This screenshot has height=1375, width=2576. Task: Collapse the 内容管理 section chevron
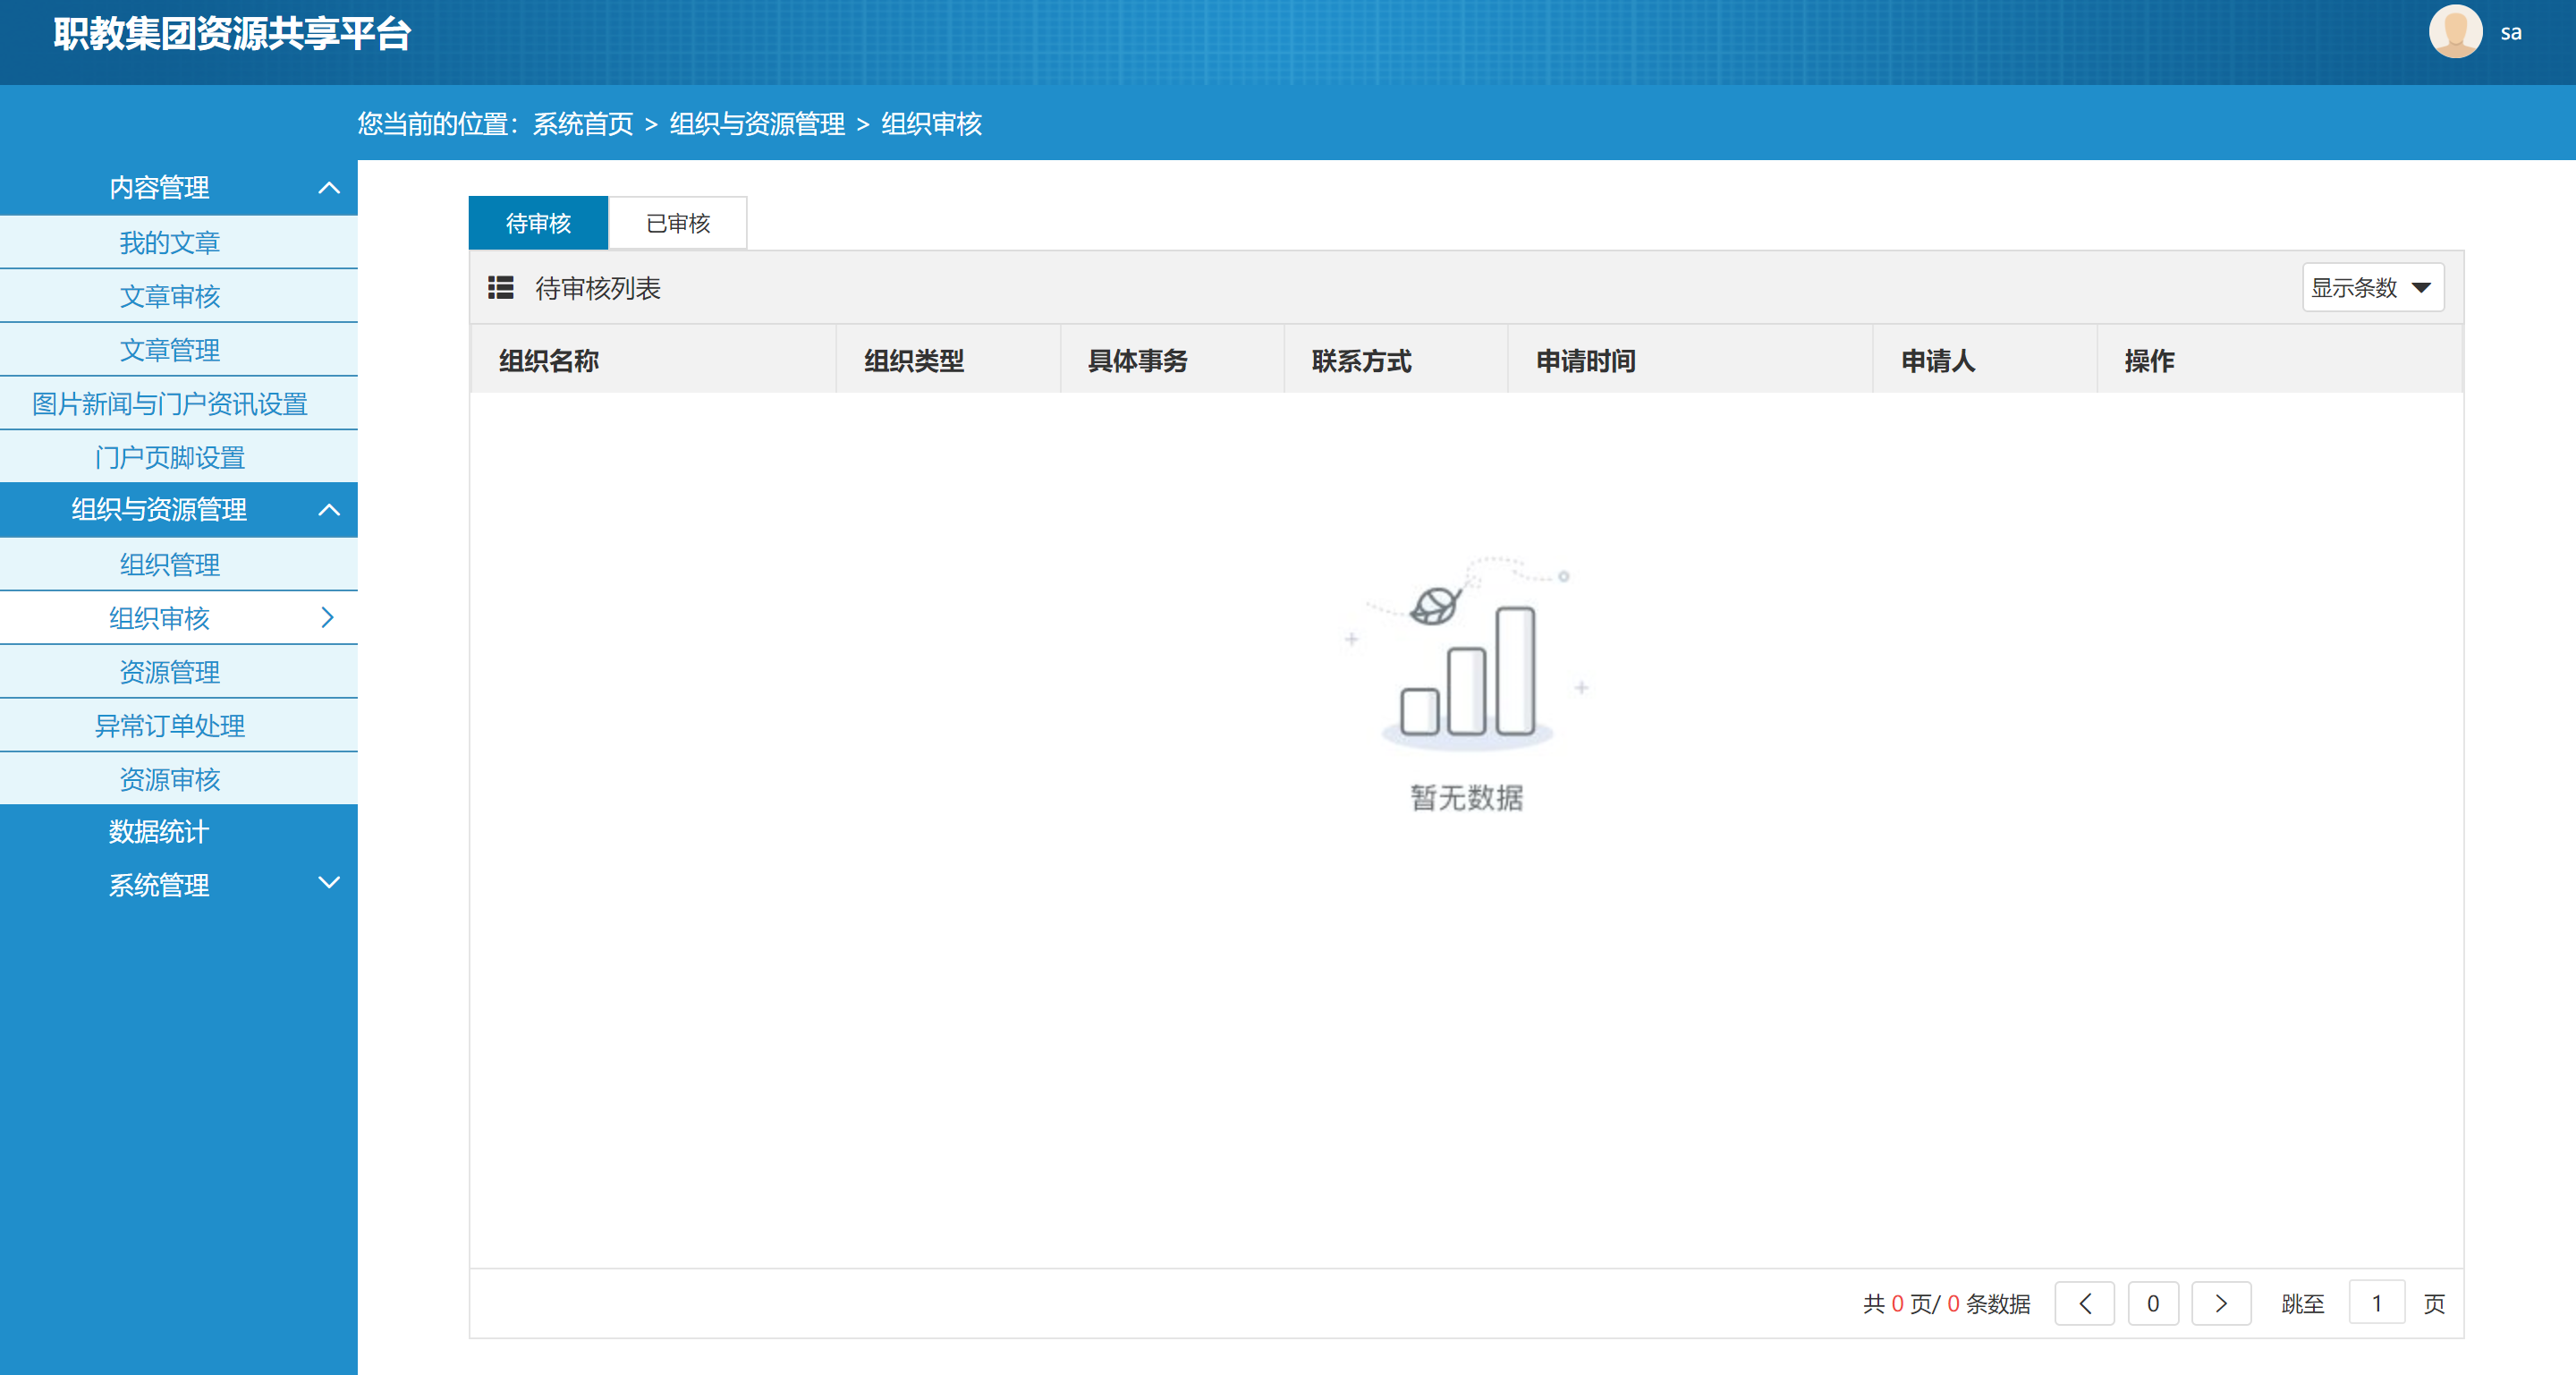329,188
